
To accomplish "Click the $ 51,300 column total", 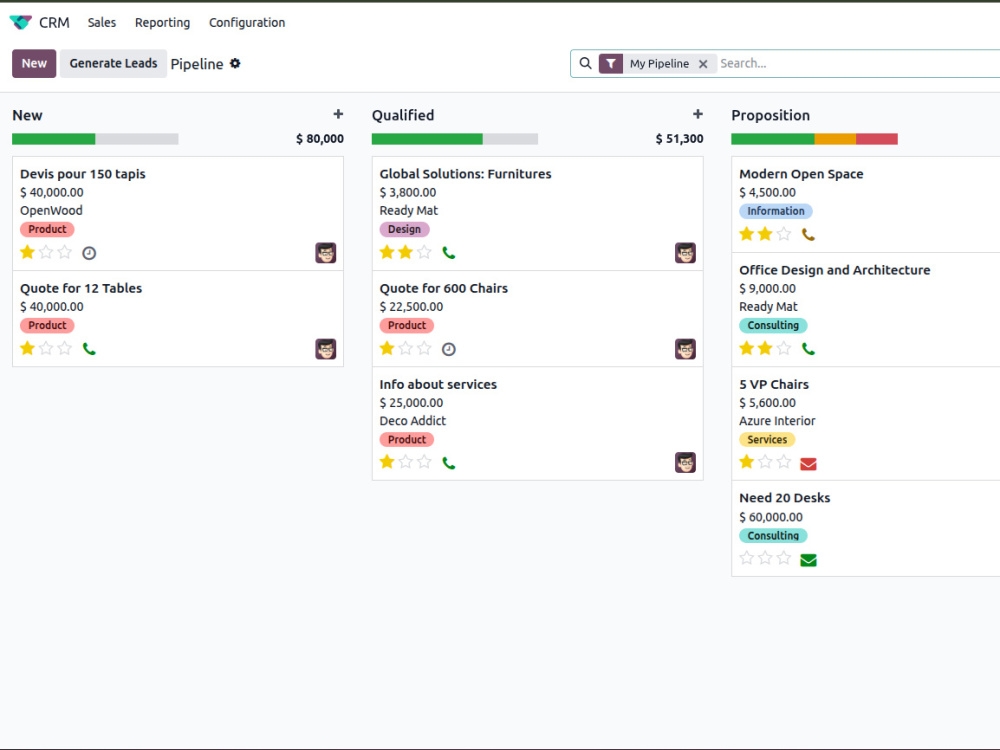I will click(679, 138).
